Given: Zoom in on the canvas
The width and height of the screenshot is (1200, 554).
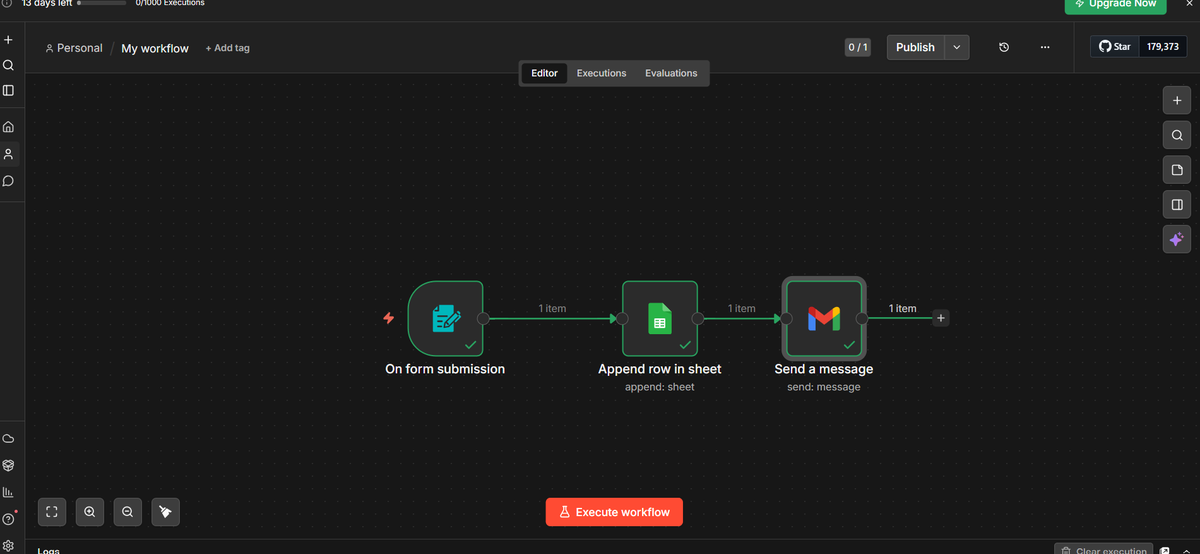Looking at the screenshot, I should click(90, 512).
